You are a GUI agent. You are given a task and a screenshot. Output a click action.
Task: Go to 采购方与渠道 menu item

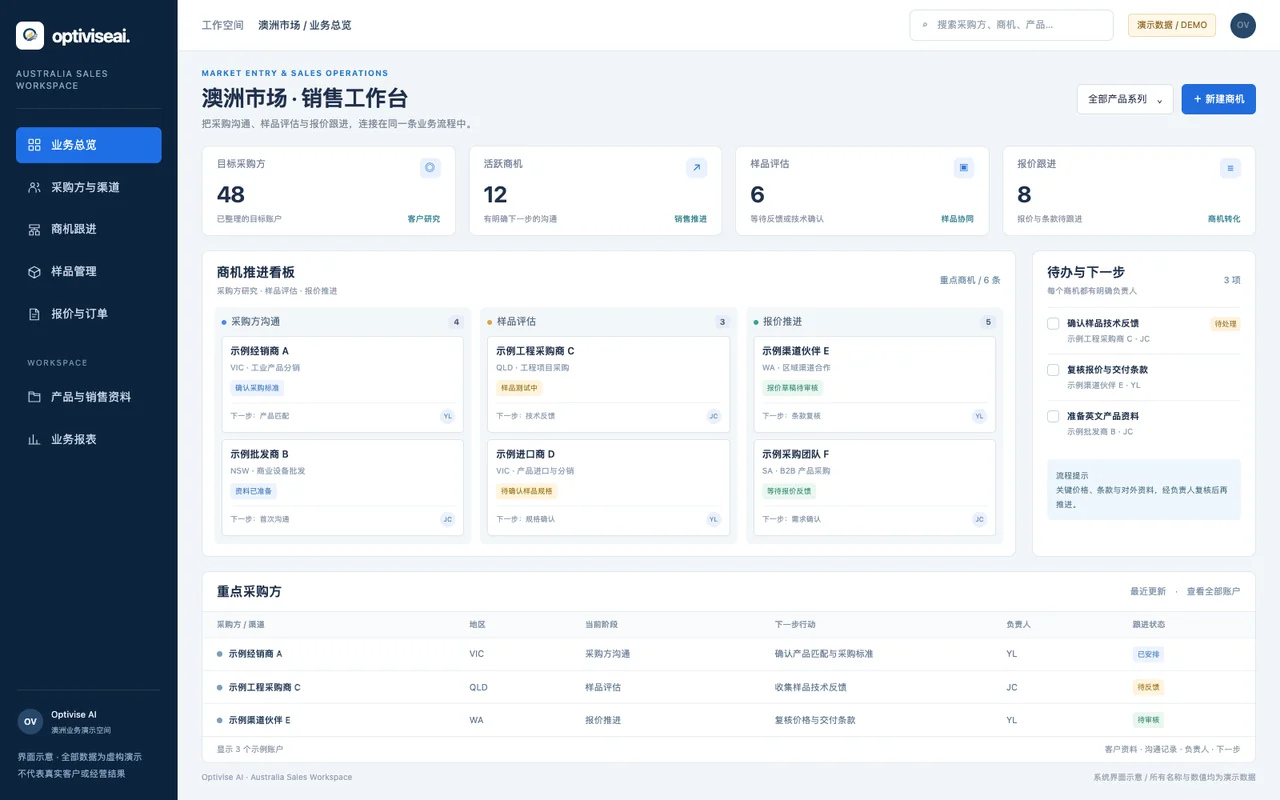[x=88, y=187]
